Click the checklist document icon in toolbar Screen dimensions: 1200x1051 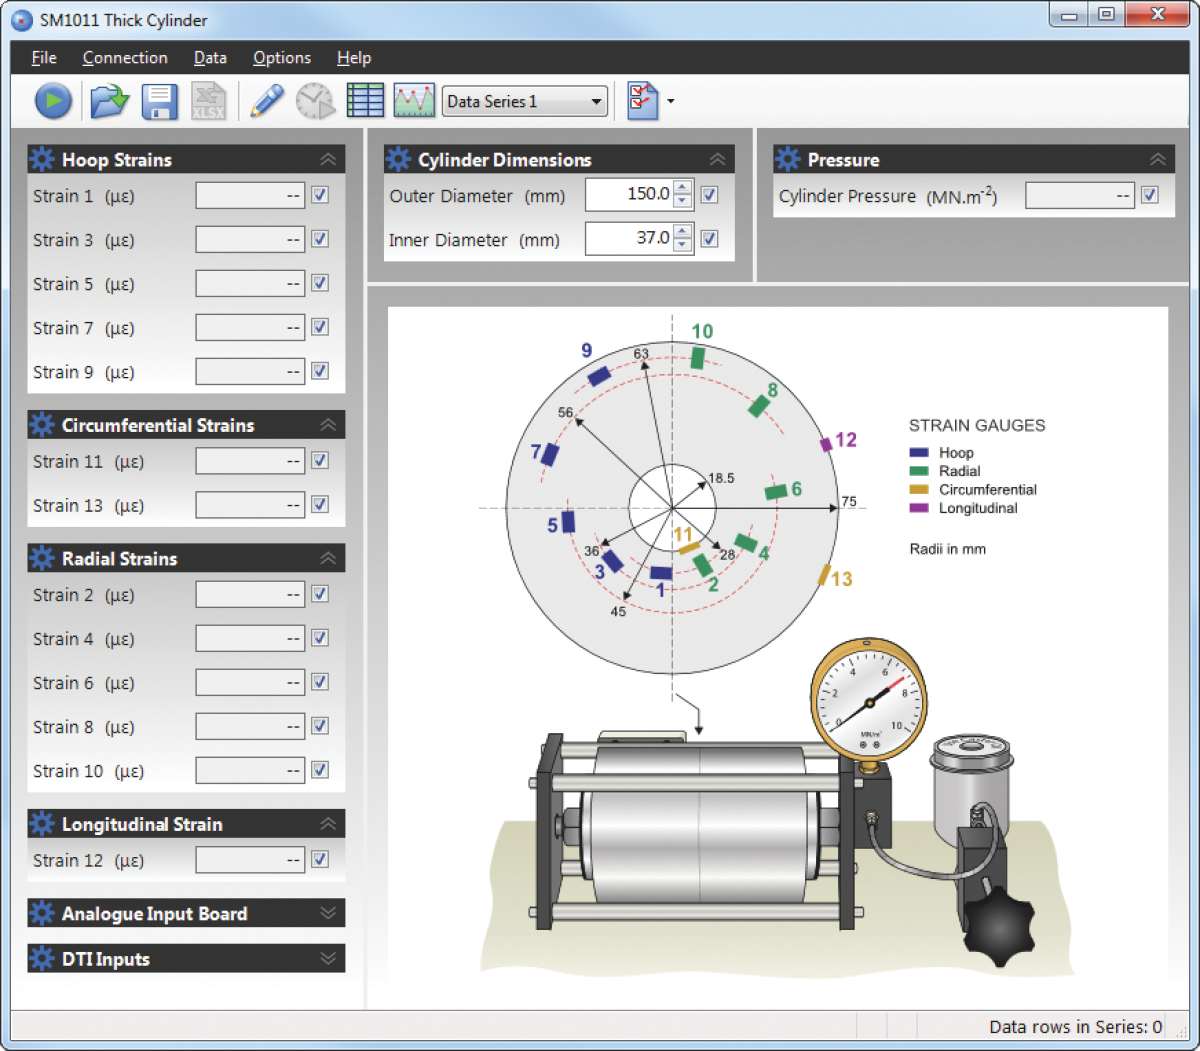643,101
